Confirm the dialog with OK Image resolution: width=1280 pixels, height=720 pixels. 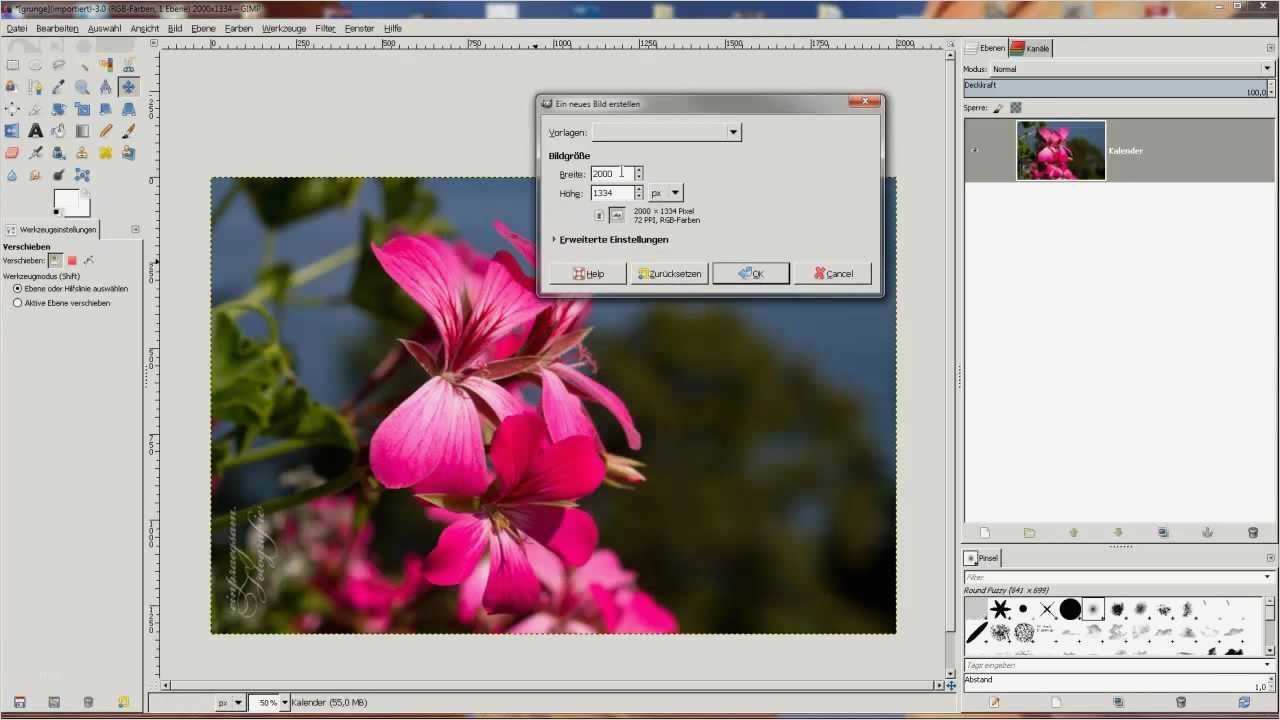750,273
